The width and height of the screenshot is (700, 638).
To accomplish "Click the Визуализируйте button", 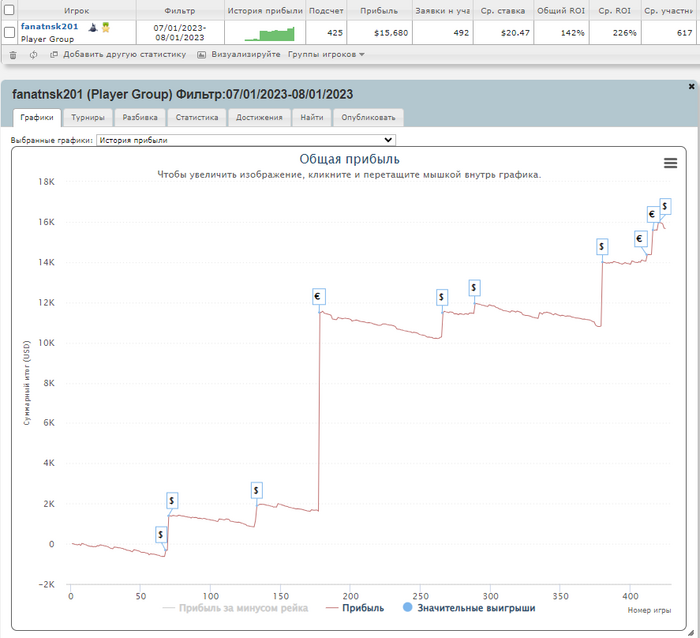I will point(239,54).
